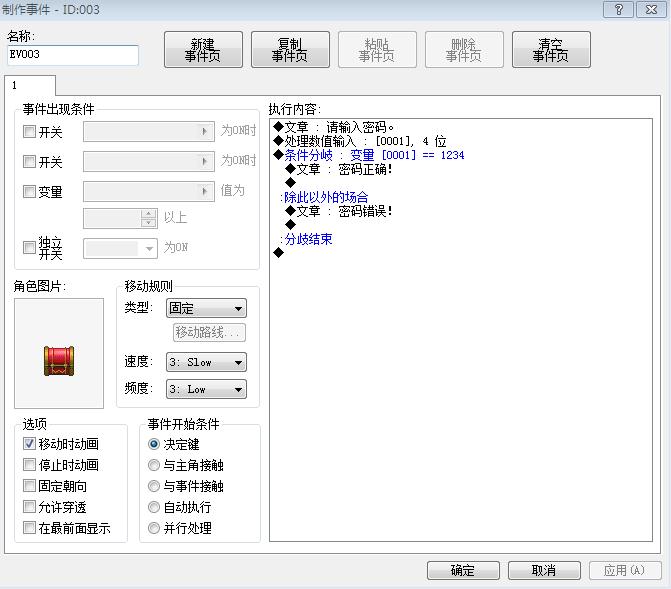The width and height of the screenshot is (671, 589).
Task: Open the second 开关 selector field
Action: 148,161
